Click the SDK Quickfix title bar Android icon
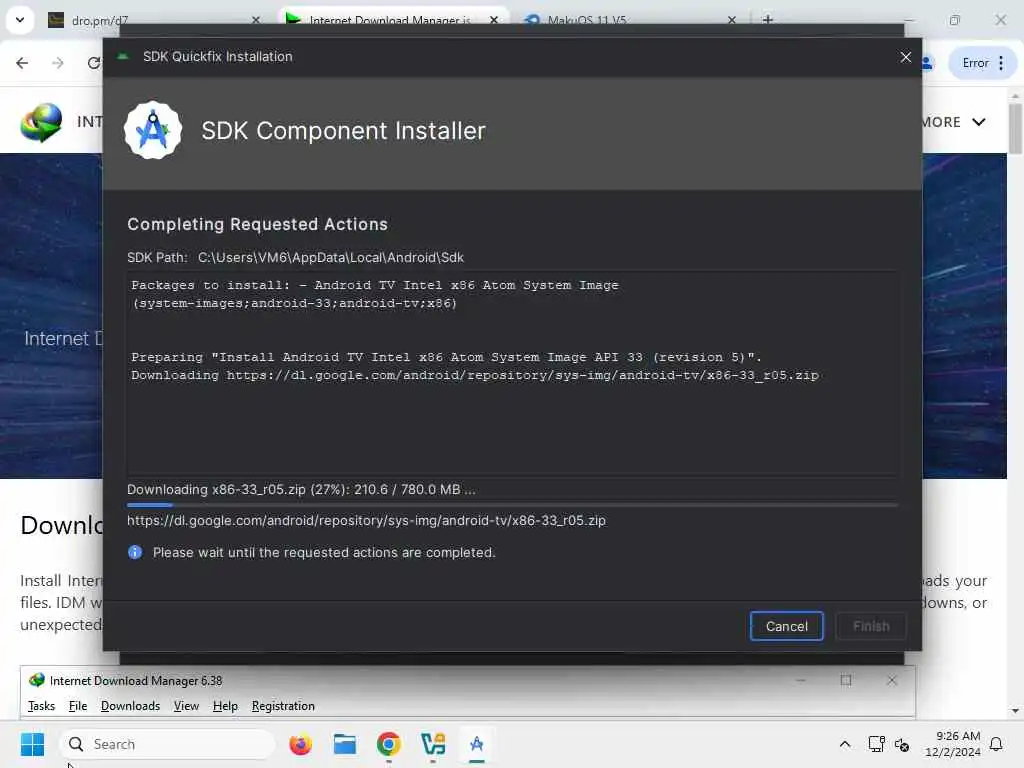The width and height of the screenshot is (1024, 768). pyautogui.click(x=123, y=57)
